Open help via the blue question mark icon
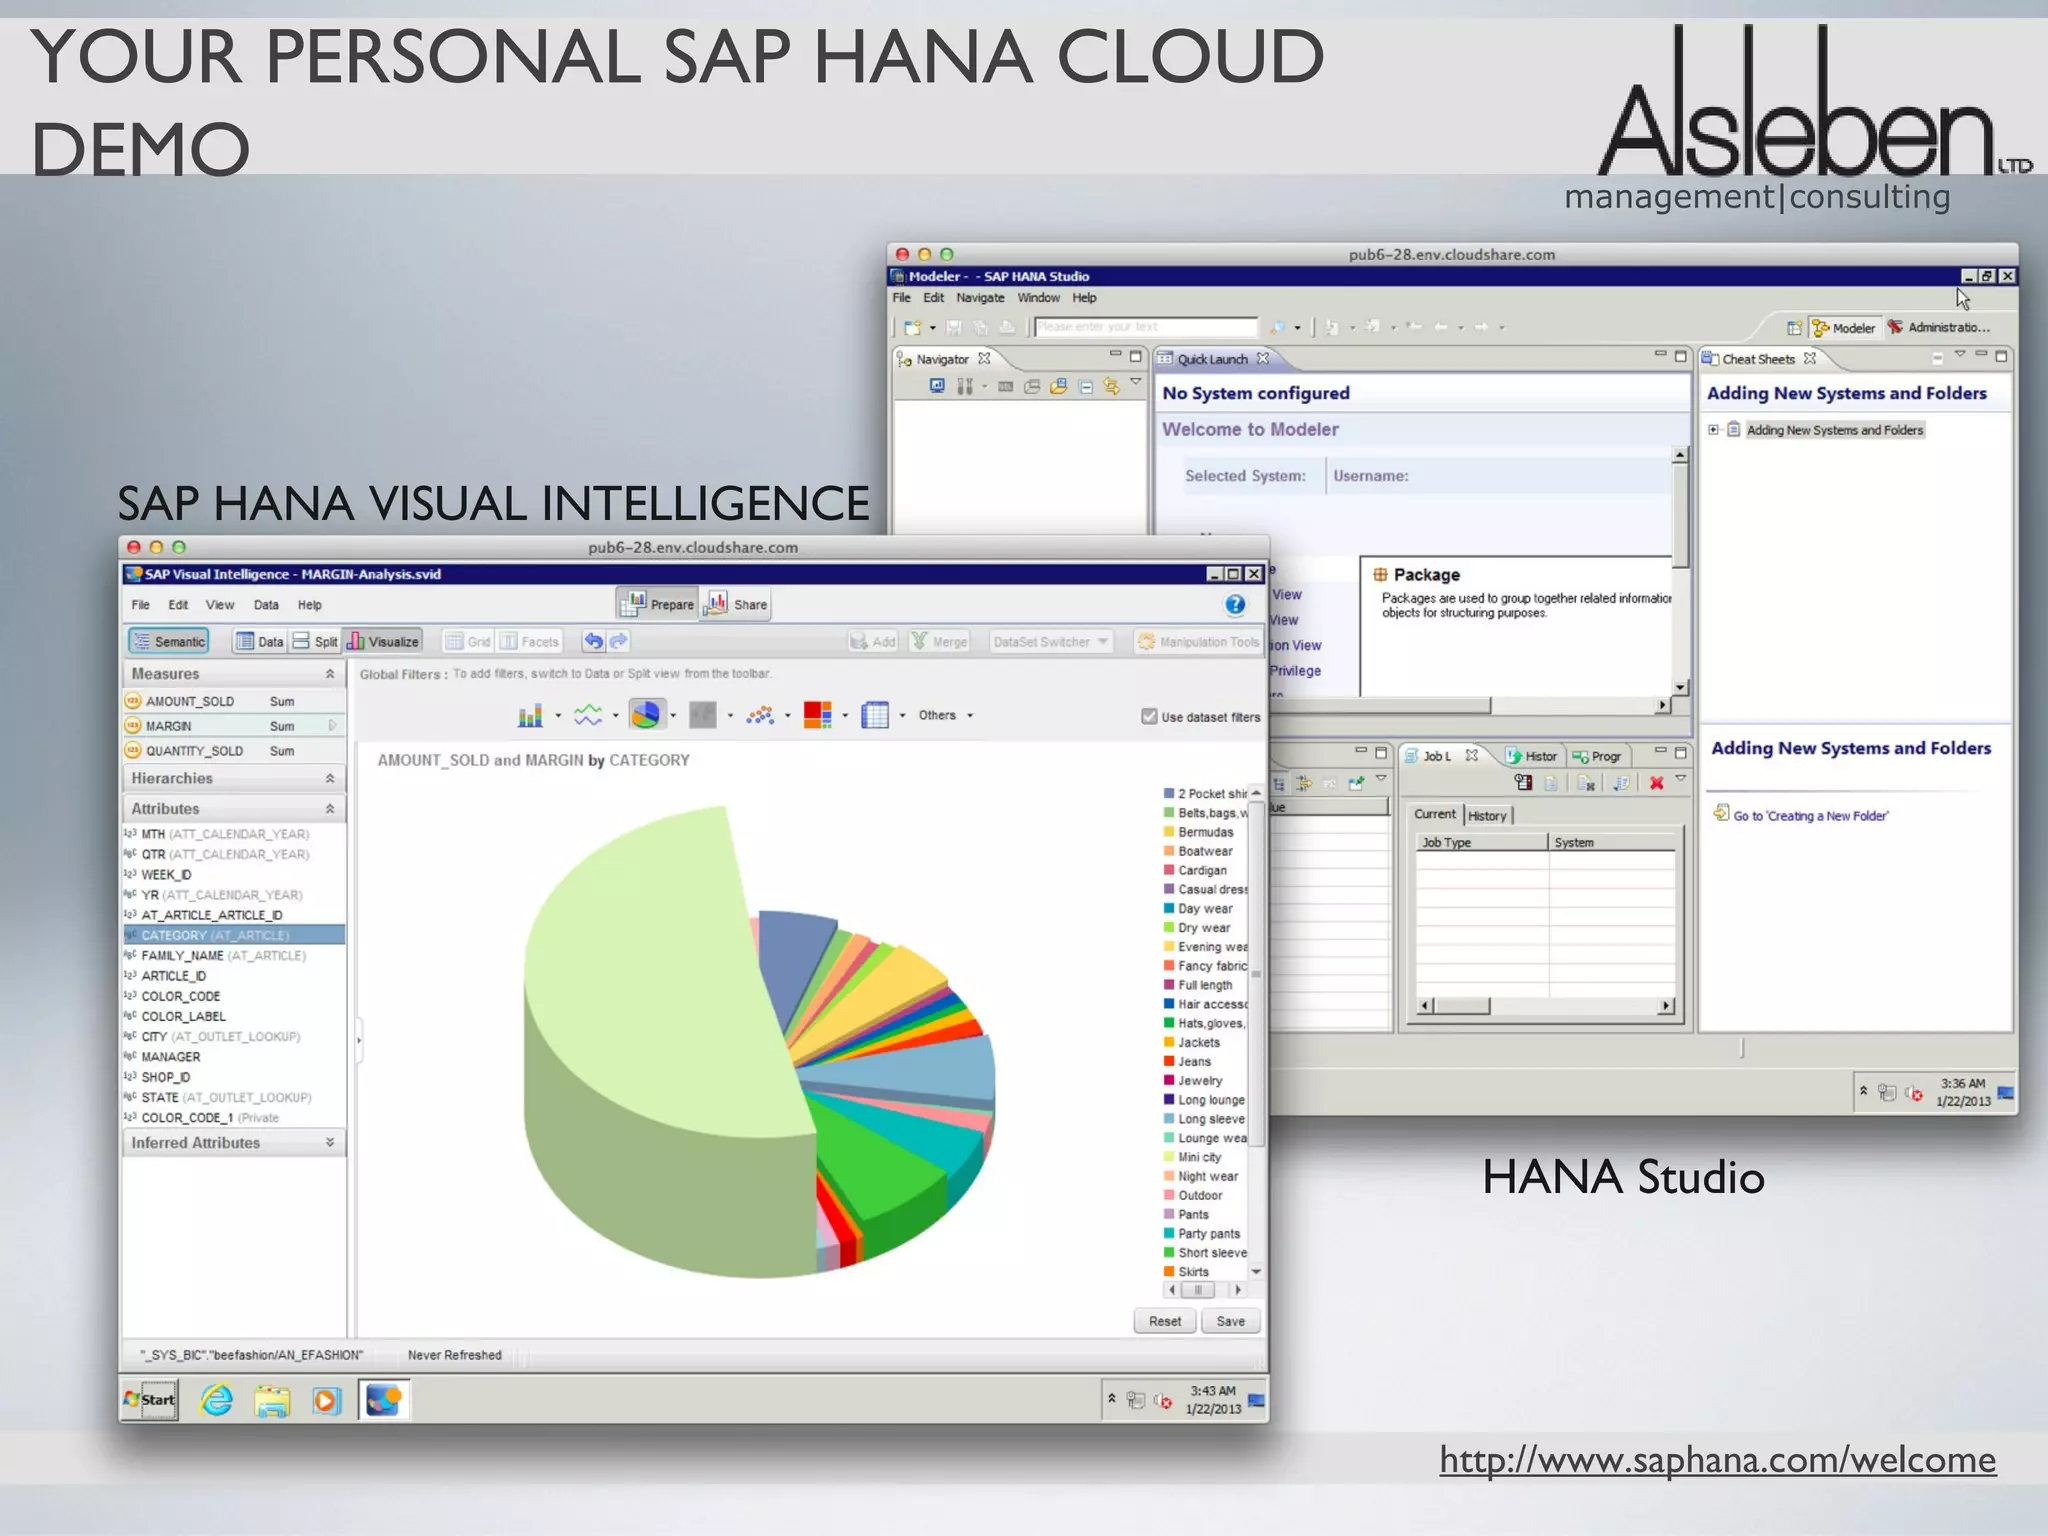2048x1536 pixels. tap(1235, 604)
